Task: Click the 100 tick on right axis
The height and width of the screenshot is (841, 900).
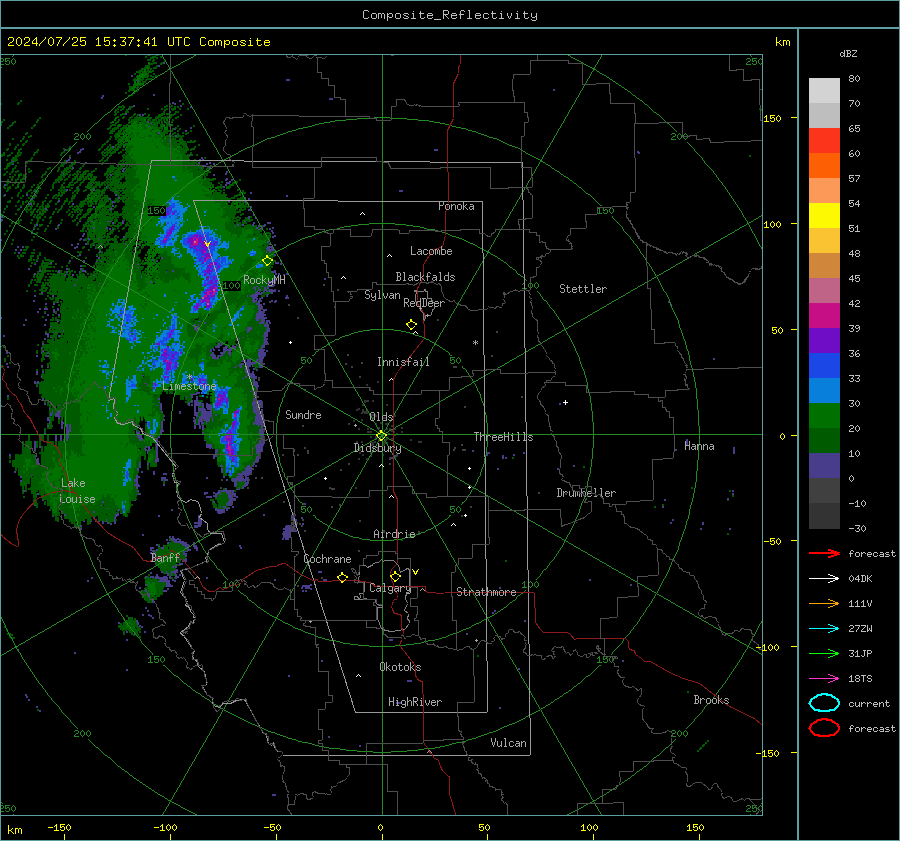Action: 773,224
